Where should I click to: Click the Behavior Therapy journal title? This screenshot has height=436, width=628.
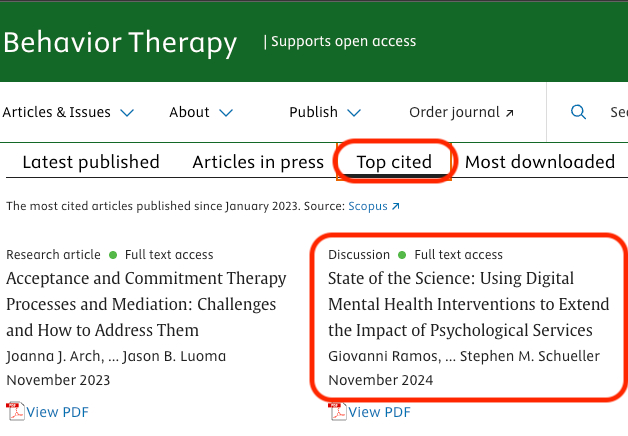120,43
